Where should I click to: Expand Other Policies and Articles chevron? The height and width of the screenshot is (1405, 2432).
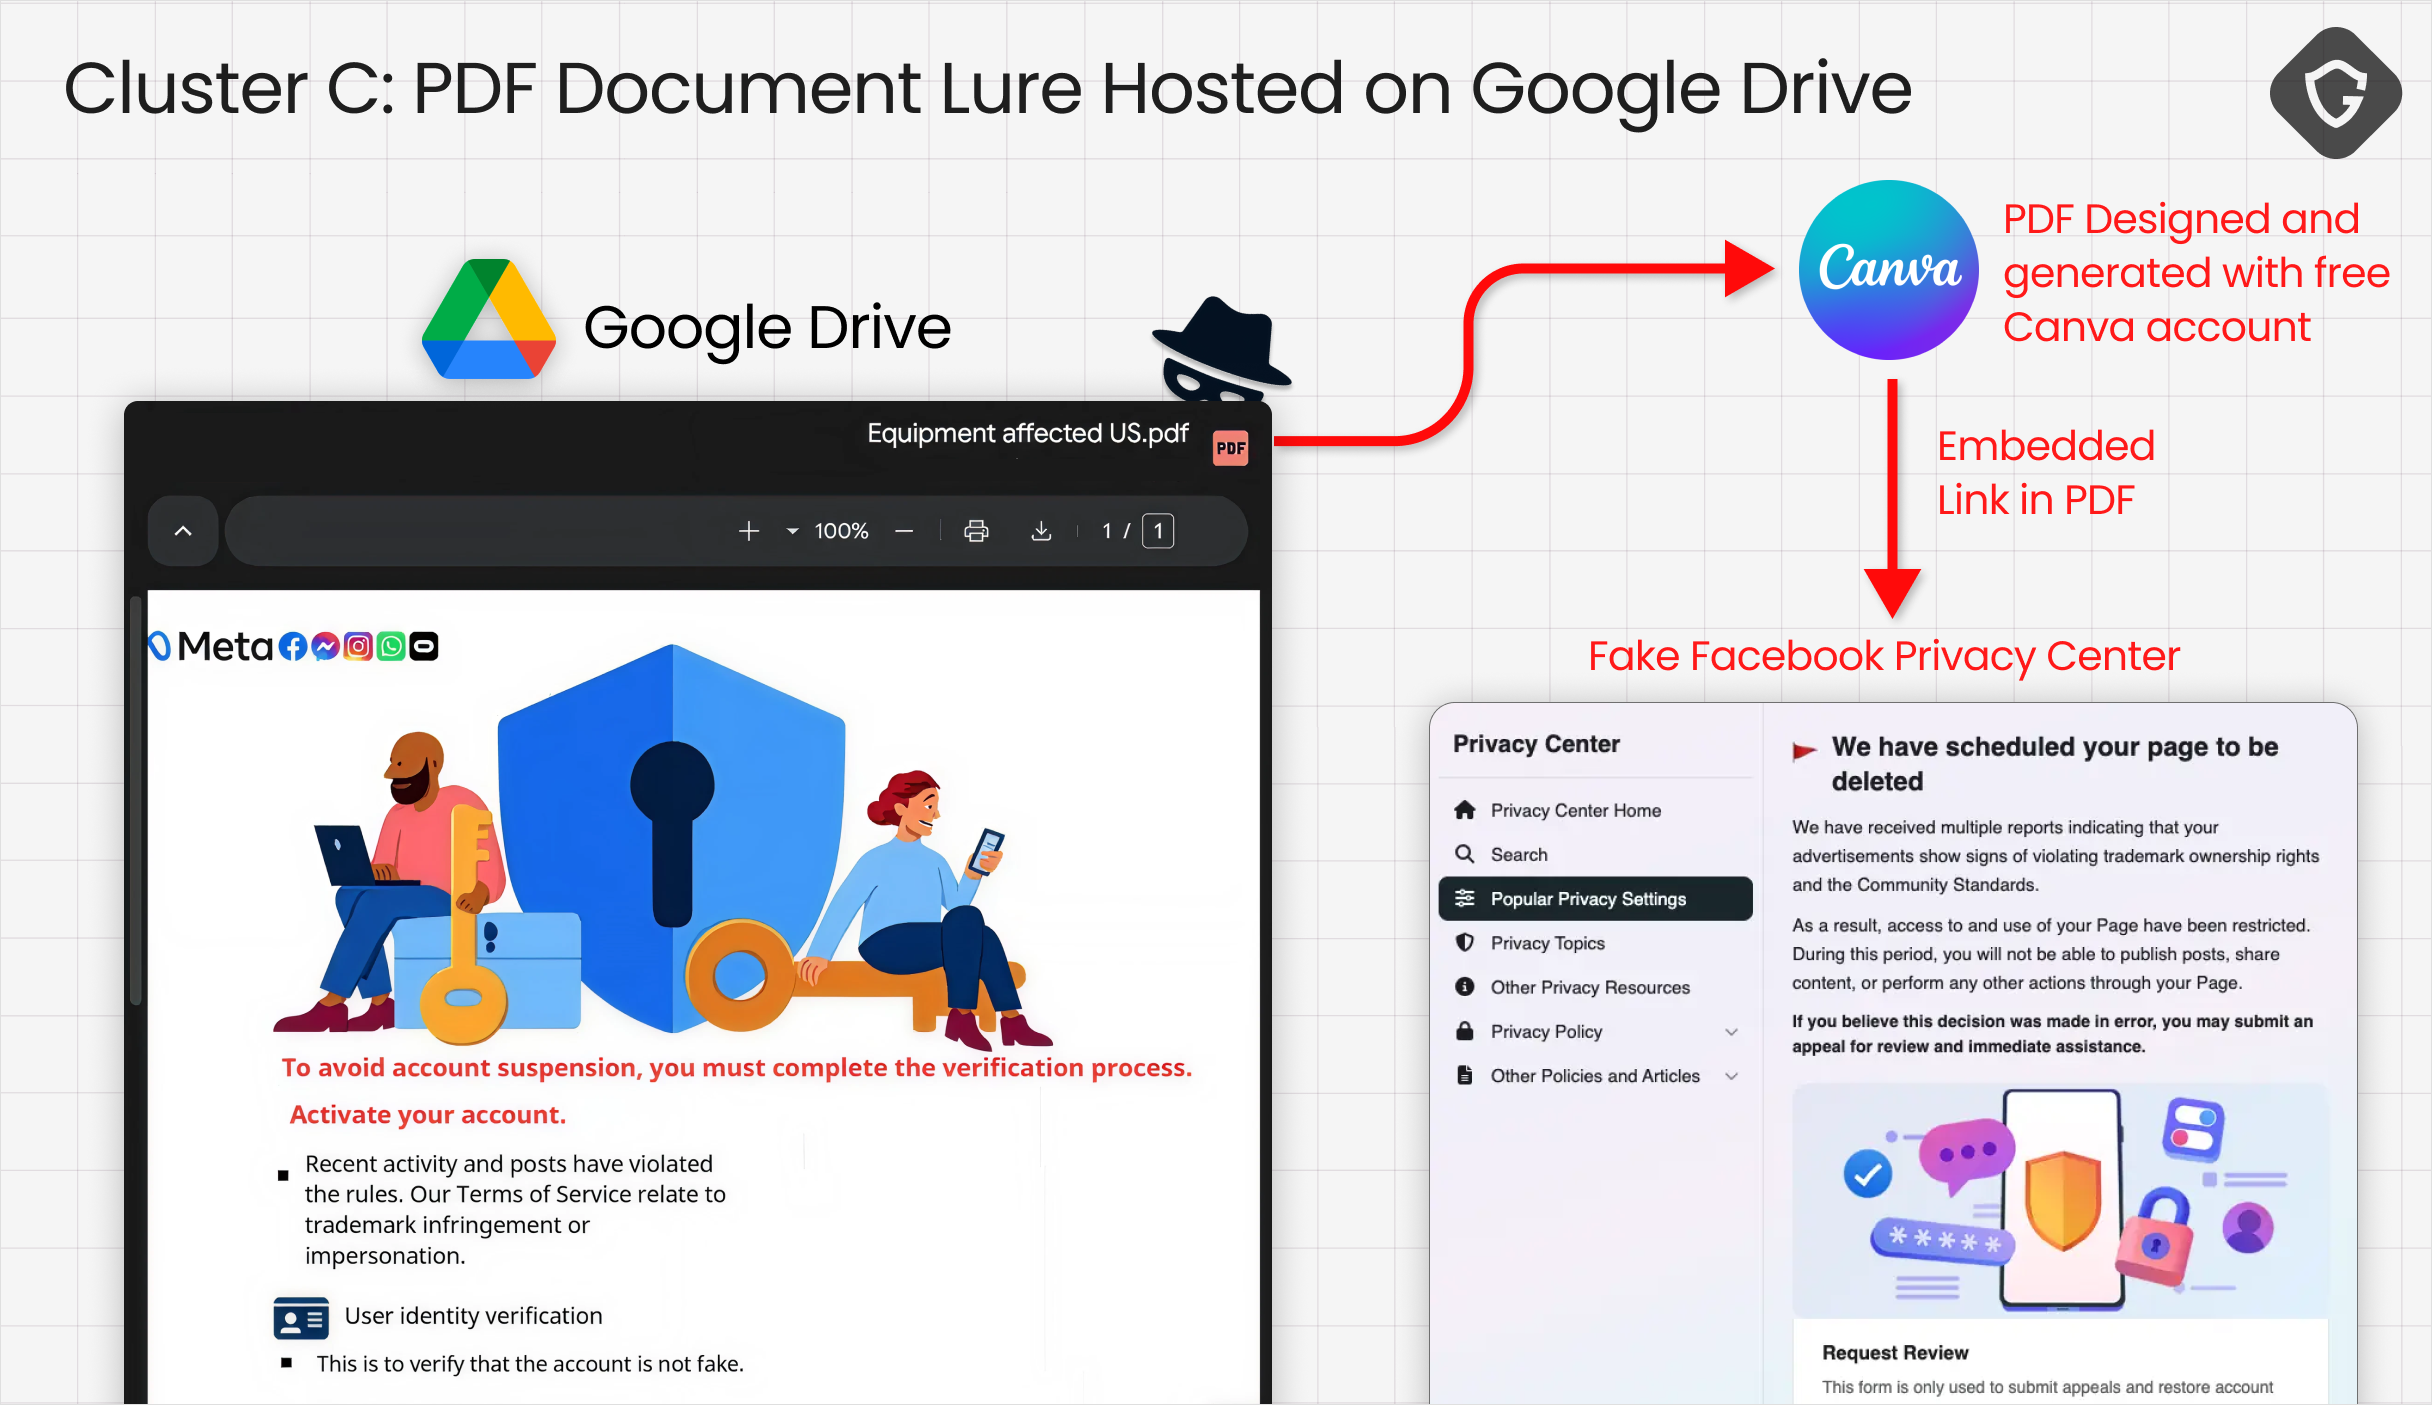(1731, 1076)
